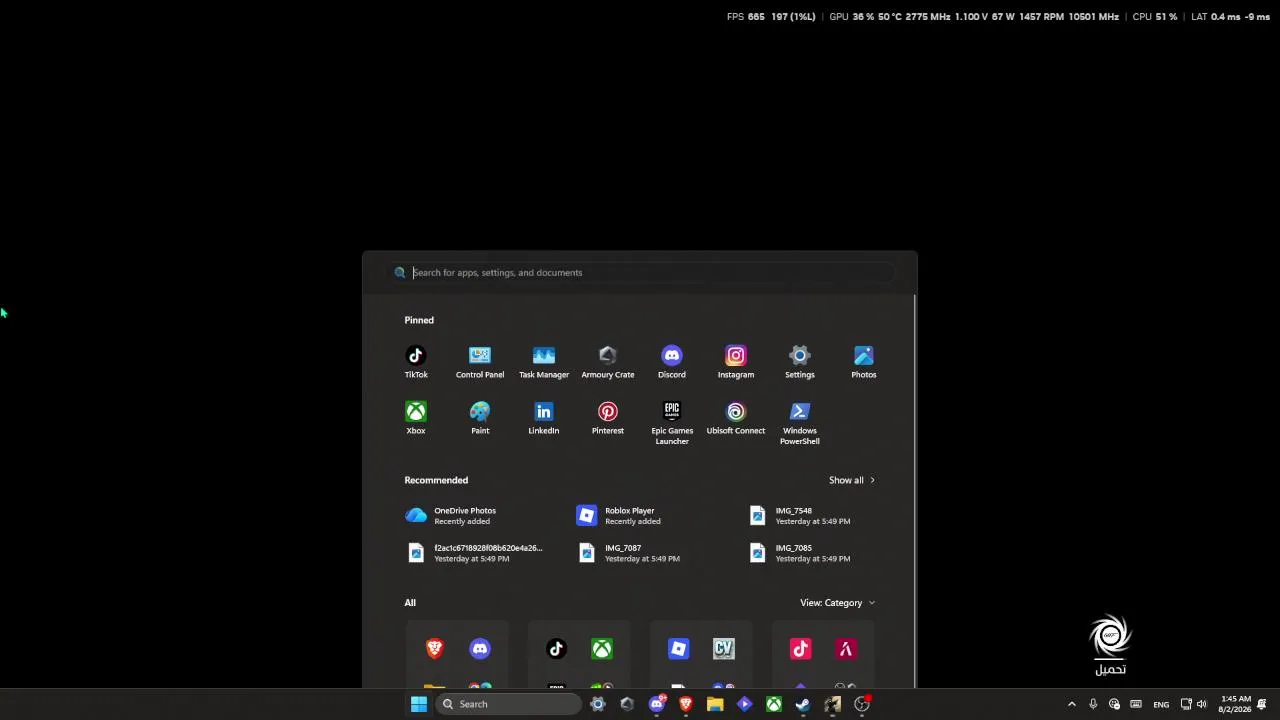The image size is (1280, 720).
Task: Open Xbox from the Pinned section
Action: (416, 418)
